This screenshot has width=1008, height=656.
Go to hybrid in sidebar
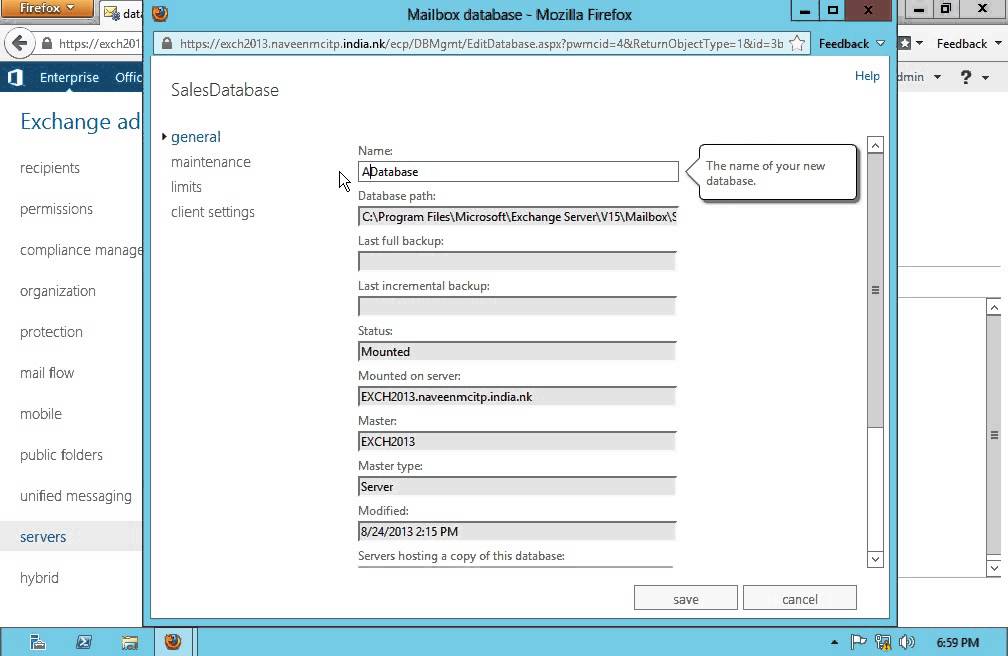pyautogui.click(x=39, y=578)
